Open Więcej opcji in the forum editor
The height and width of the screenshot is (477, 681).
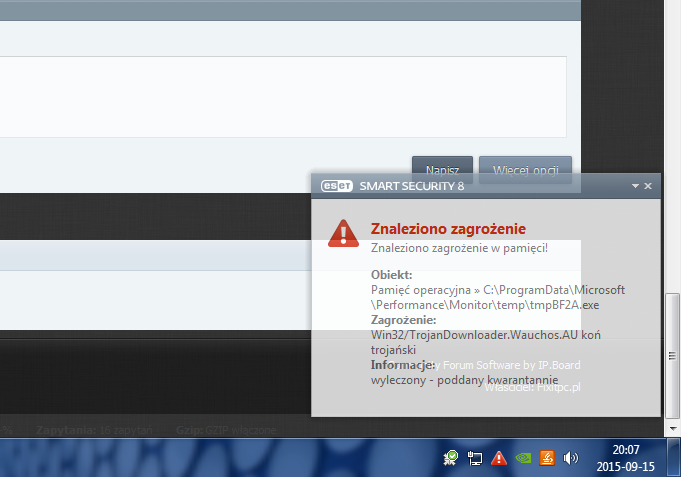[x=525, y=170]
